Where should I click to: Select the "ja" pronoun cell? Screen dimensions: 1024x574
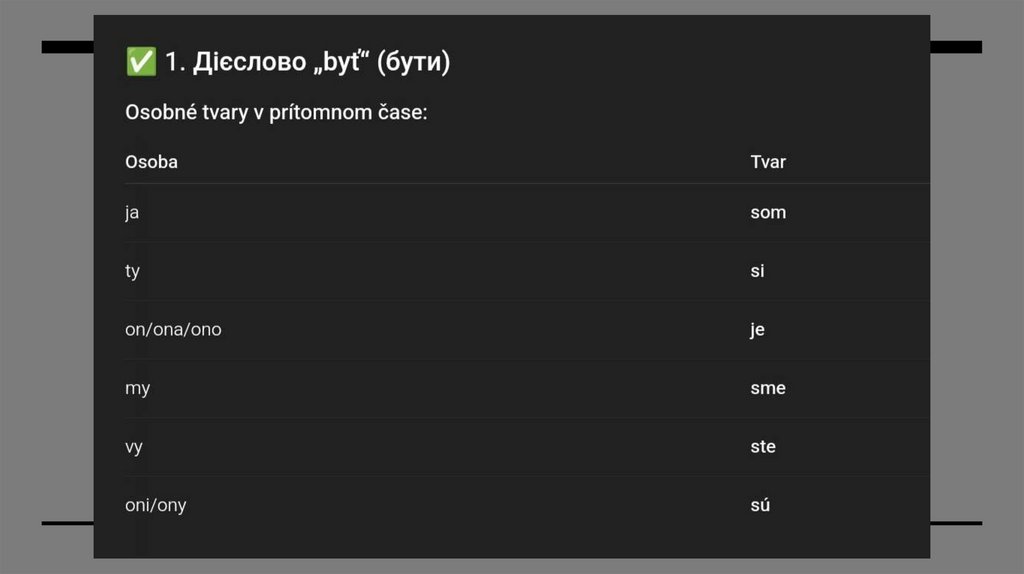pos(132,212)
